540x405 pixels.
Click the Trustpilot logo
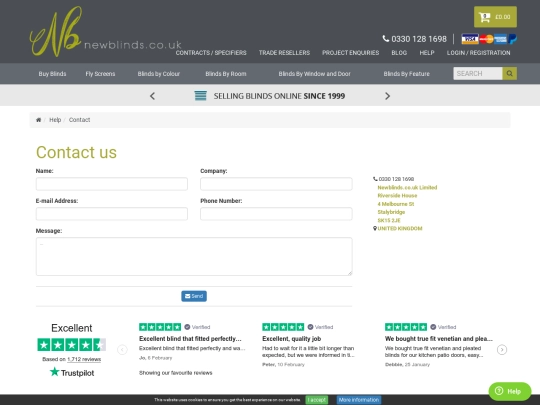[x=72, y=372]
